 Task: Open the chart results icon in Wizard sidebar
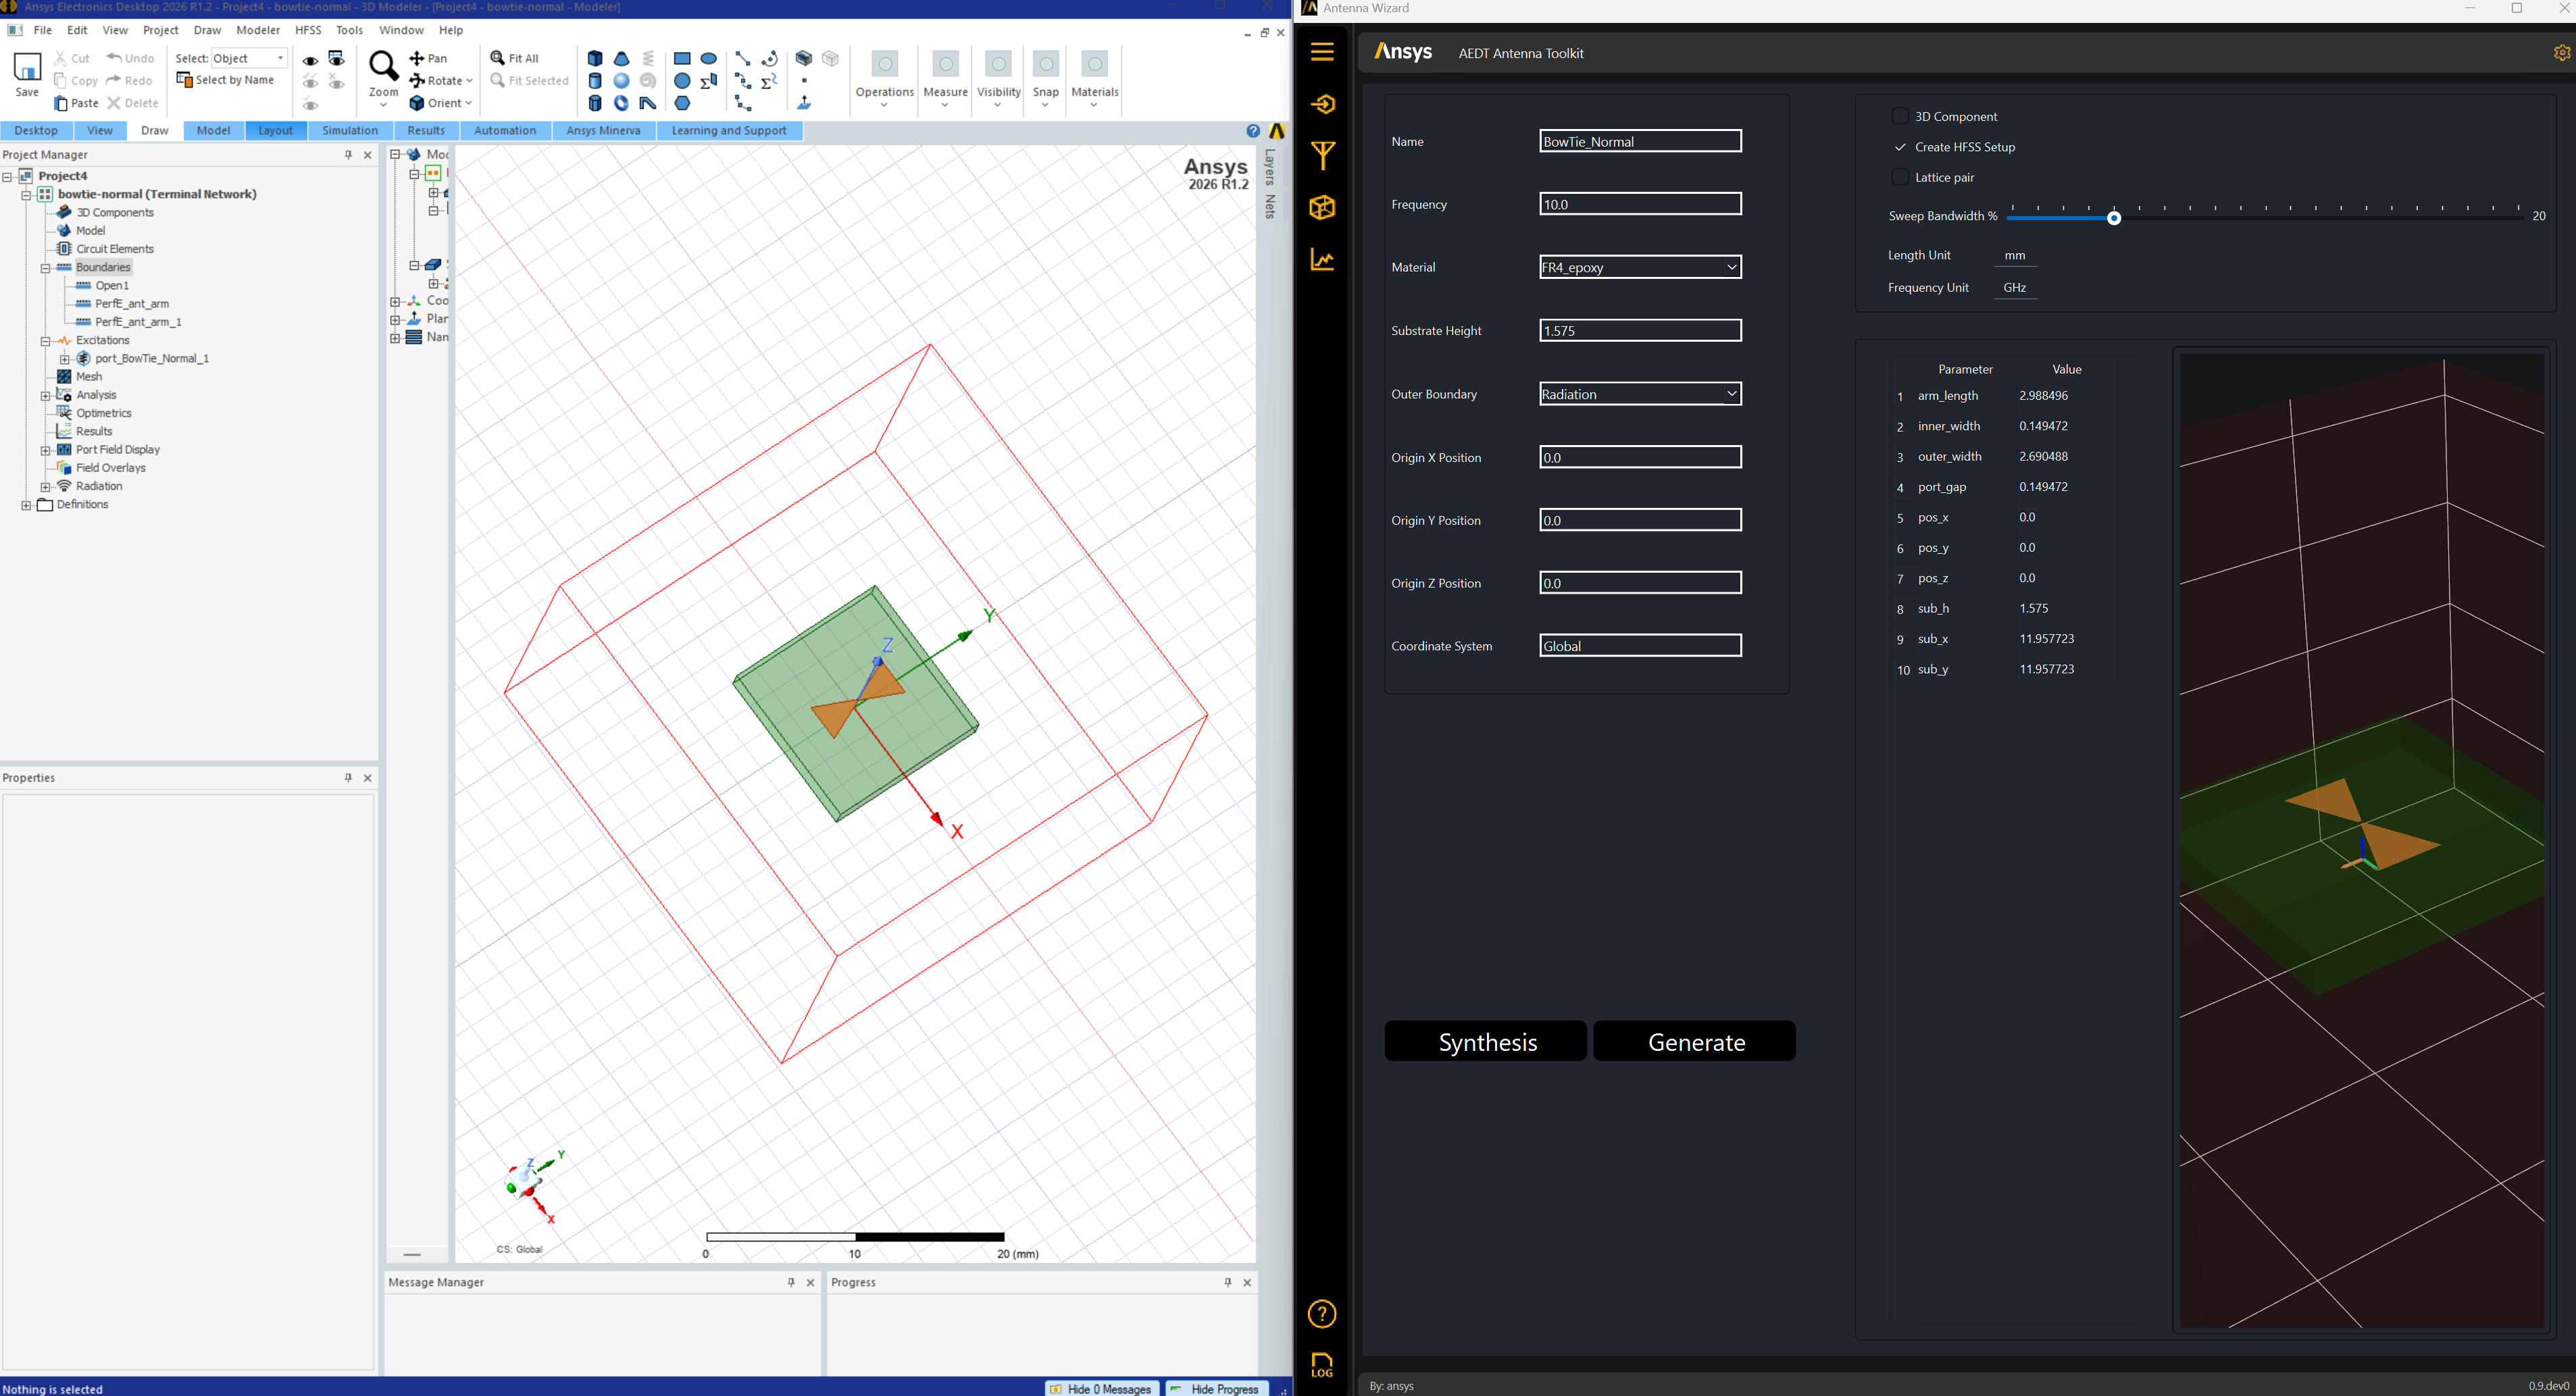(1322, 260)
